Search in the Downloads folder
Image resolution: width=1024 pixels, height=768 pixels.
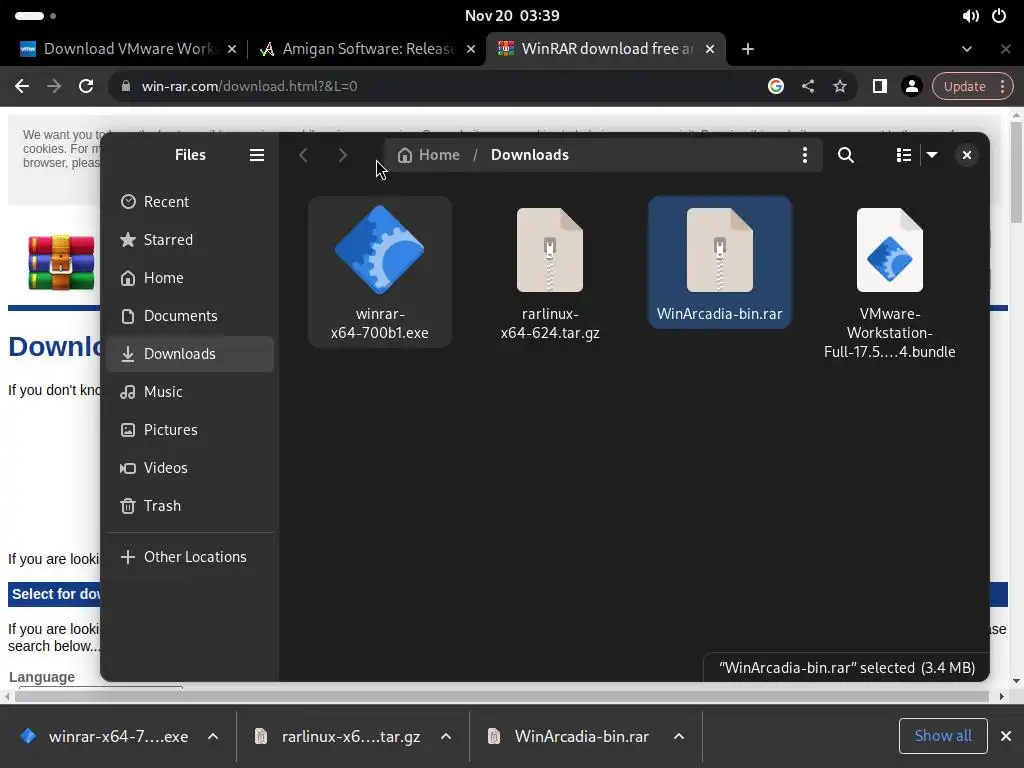point(846,155)
